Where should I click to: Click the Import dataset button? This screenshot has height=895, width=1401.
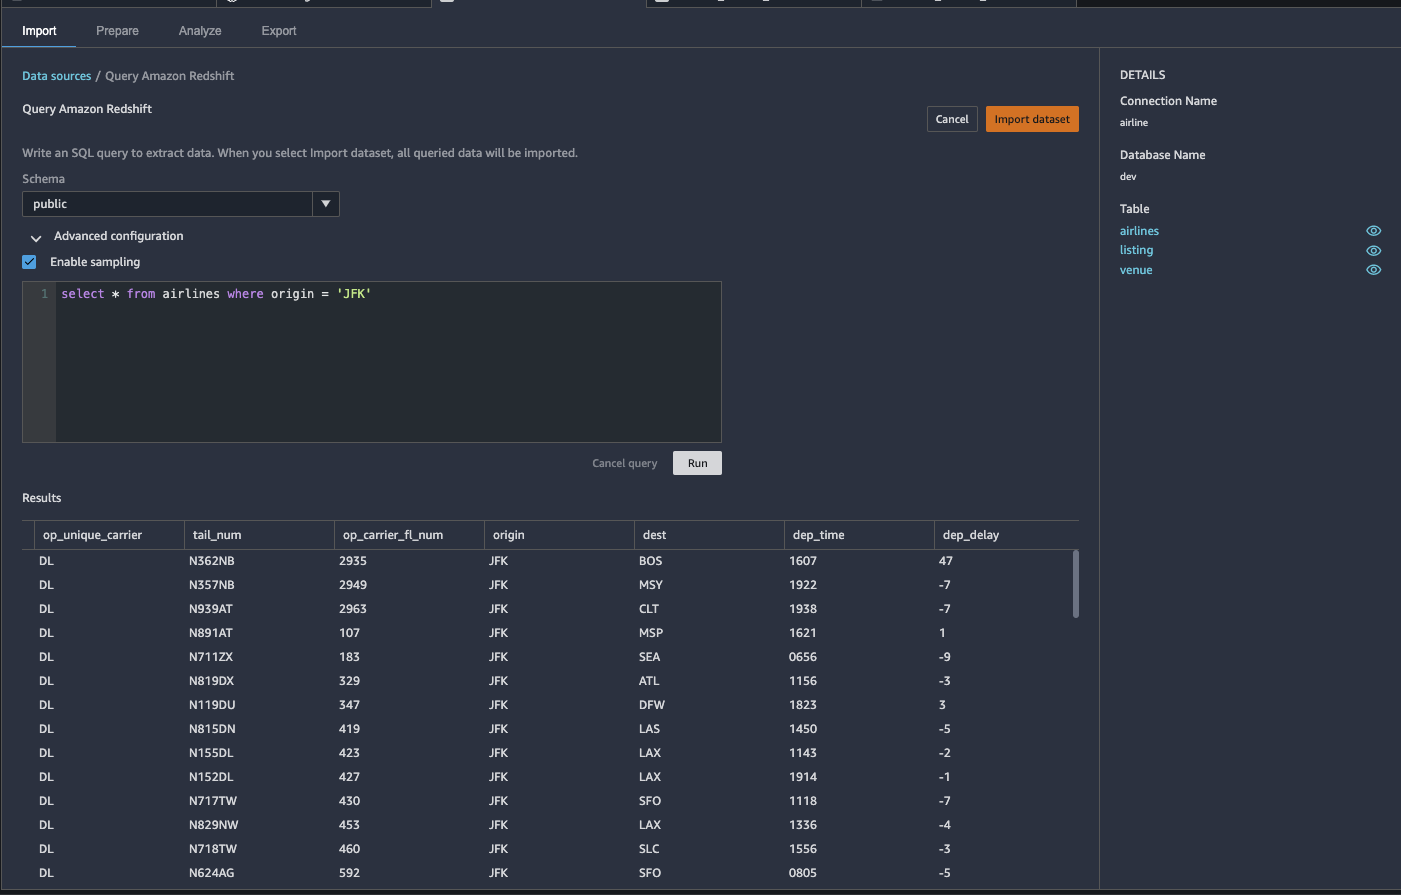(1031, 119)
